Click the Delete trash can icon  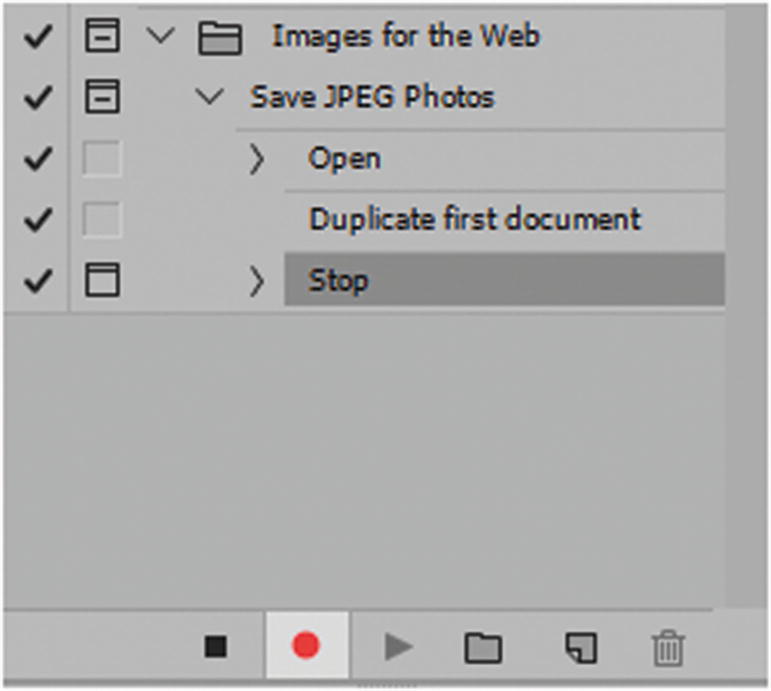tap(667, 648)
